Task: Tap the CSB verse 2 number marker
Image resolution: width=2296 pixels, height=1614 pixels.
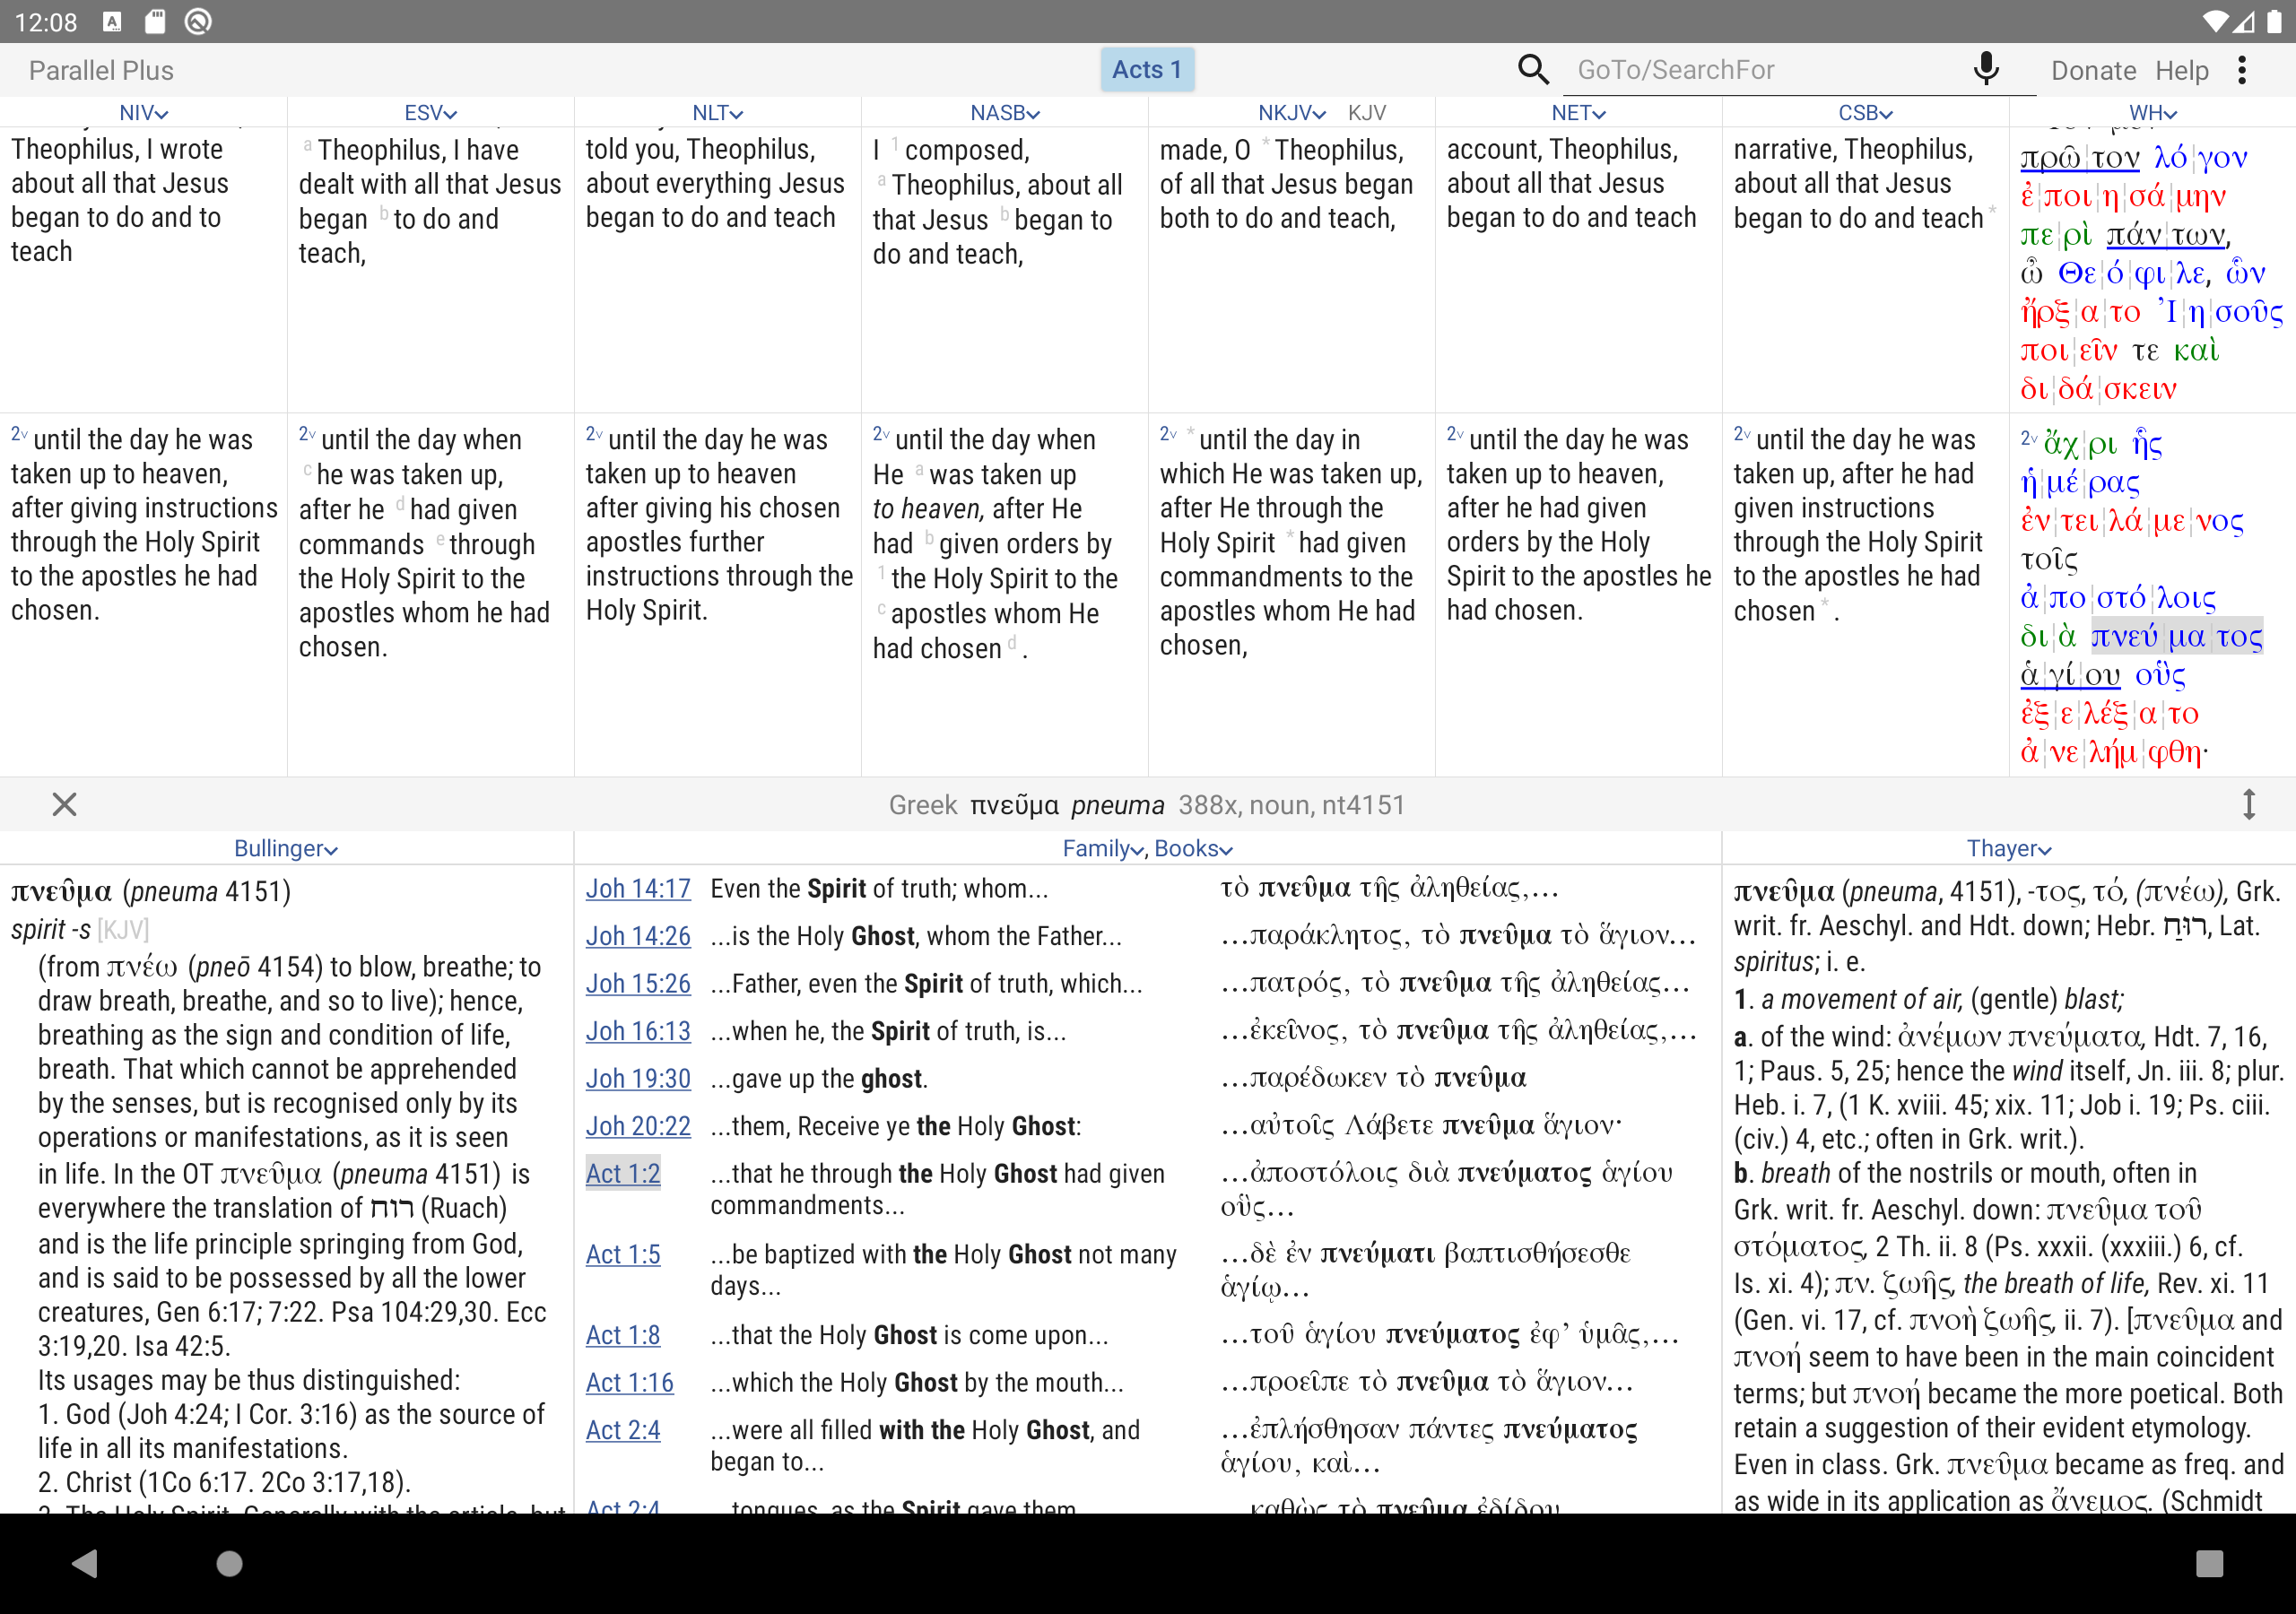Action: pyautogui.click(x=1742, y=434)
